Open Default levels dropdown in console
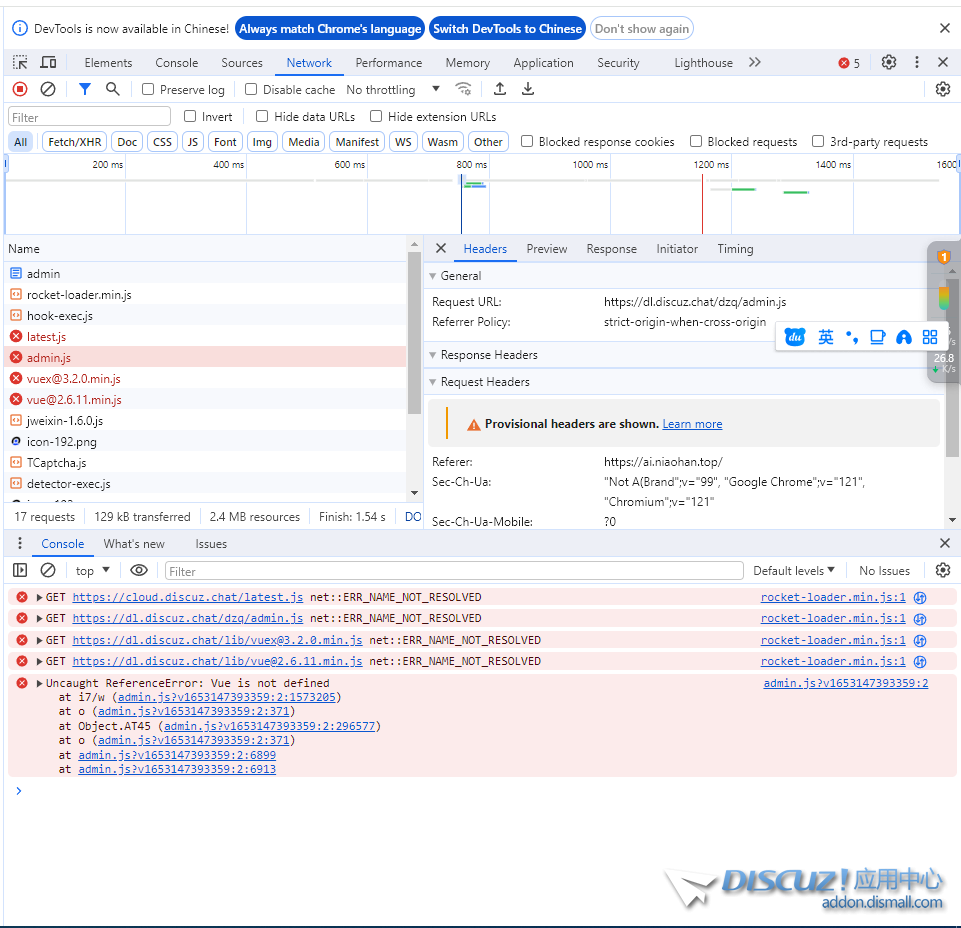961x928 pixels. pyautogui.click(x=794, y=571)
